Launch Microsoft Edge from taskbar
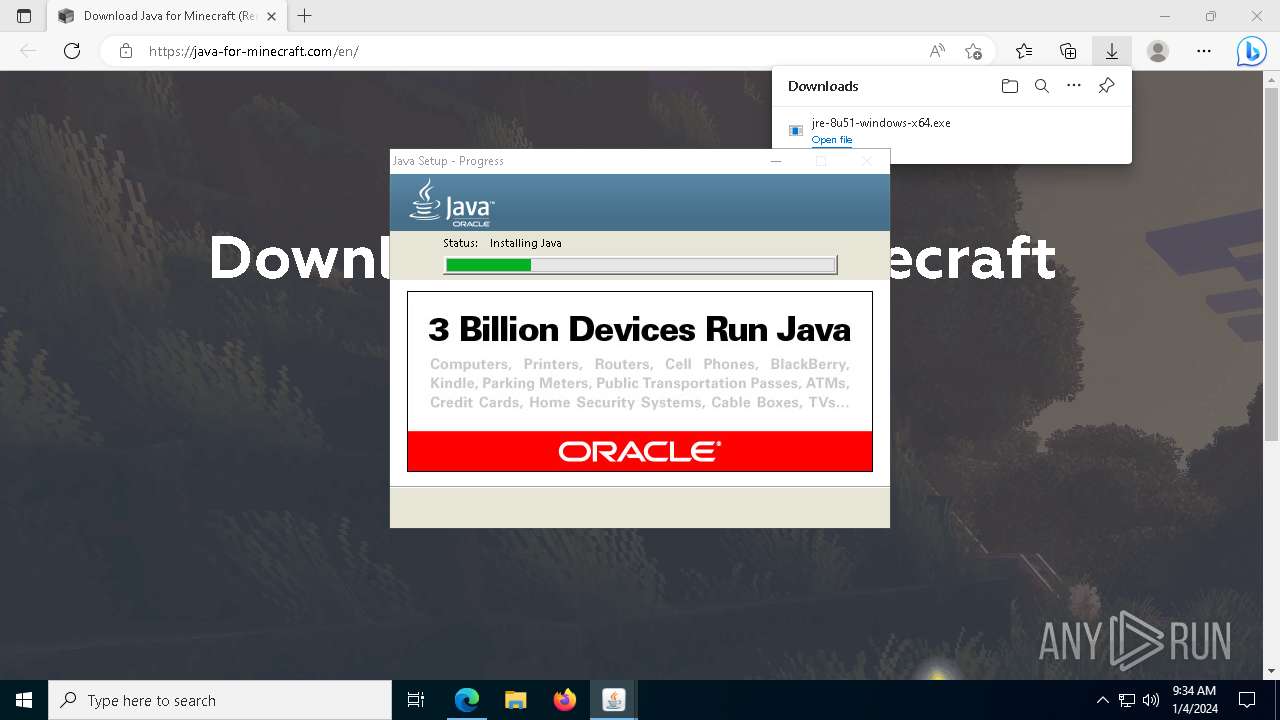Viewport: 1280px width, 720px height. click(x=467, y=700)
